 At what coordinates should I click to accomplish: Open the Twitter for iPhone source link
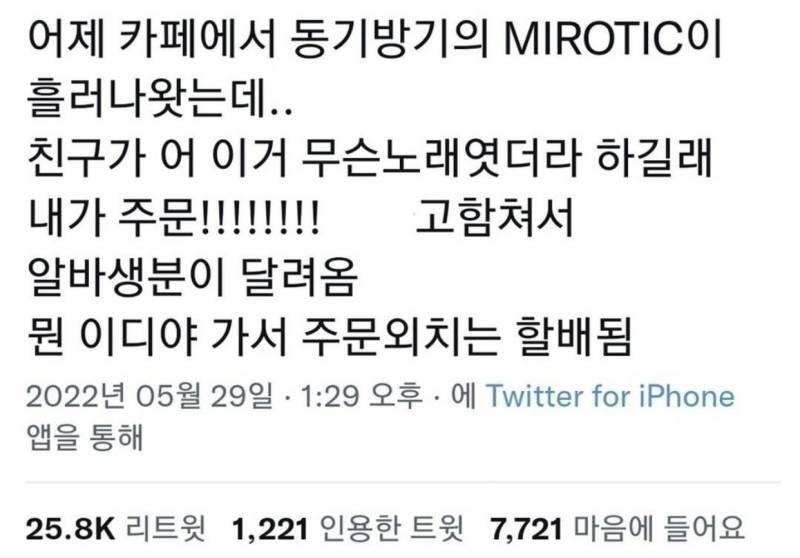coord(610,396)
